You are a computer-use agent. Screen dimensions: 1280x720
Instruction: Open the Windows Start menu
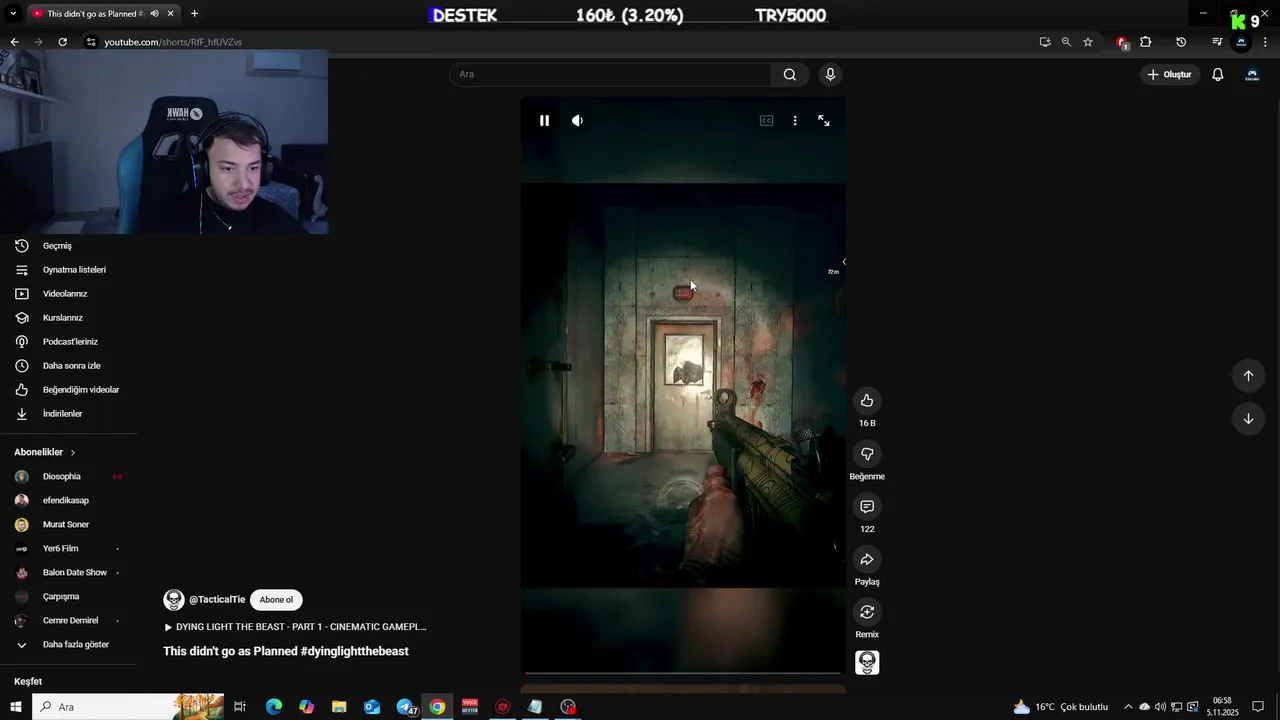(15, 707)
